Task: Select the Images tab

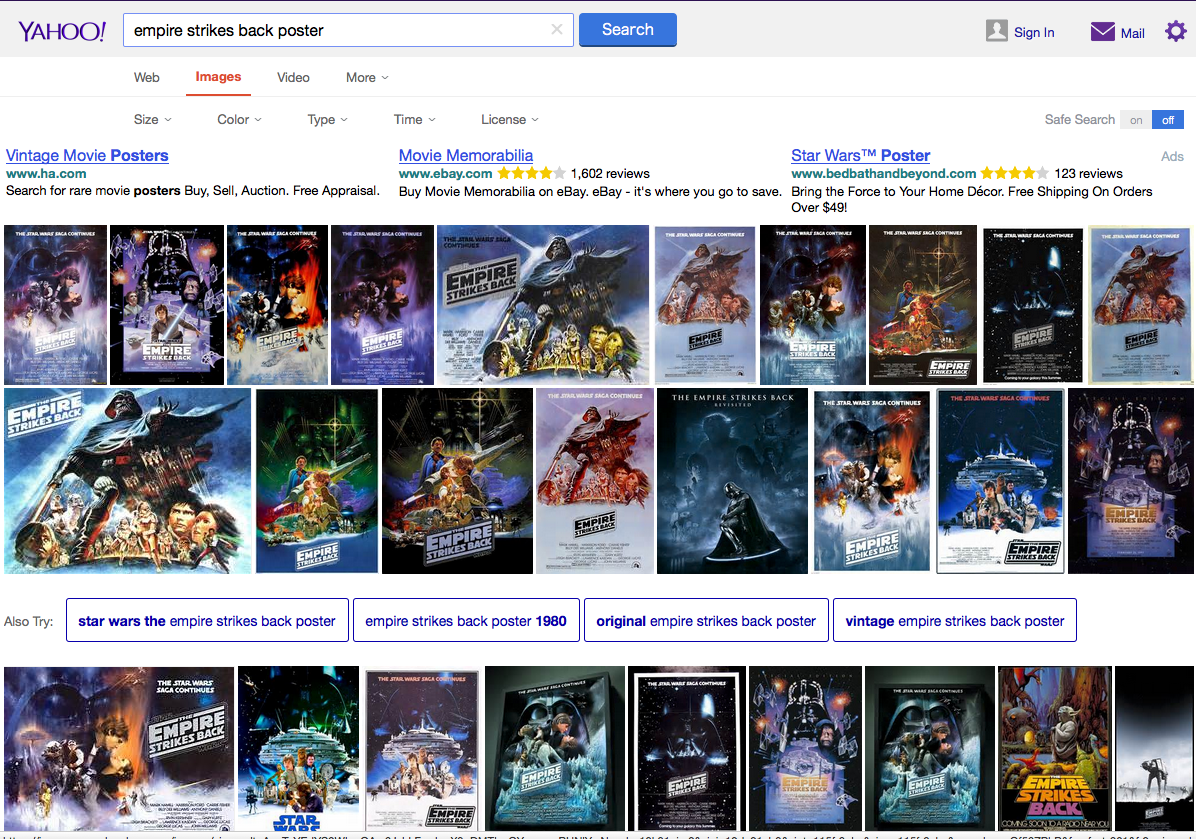Action: pos(218,77)
